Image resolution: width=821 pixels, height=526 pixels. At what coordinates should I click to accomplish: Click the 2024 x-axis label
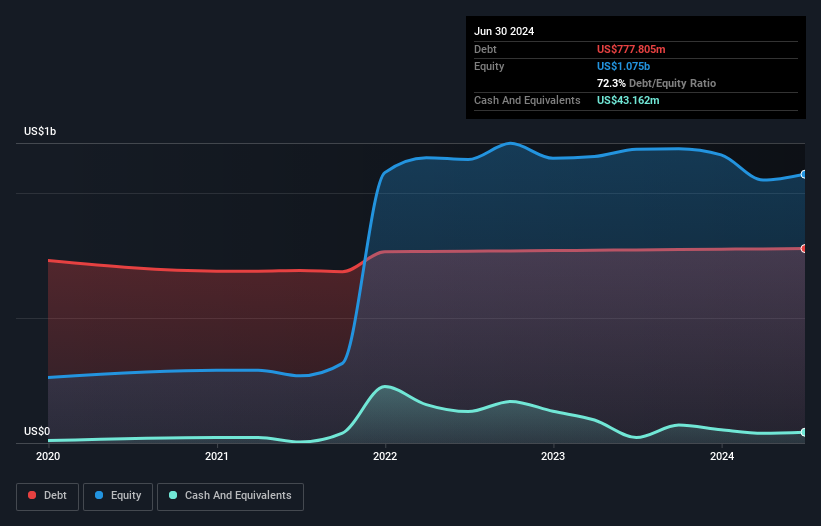(722, 456)
